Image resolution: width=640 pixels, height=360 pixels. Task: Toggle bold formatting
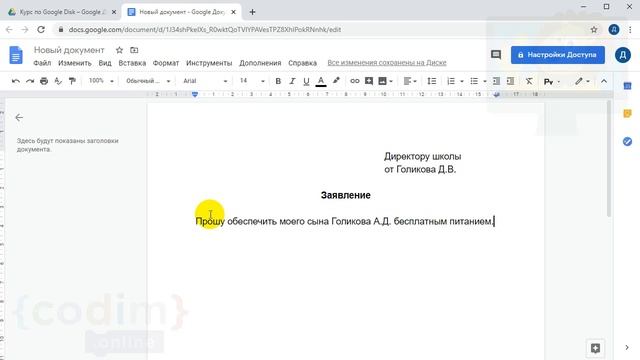tap(278, 81)
